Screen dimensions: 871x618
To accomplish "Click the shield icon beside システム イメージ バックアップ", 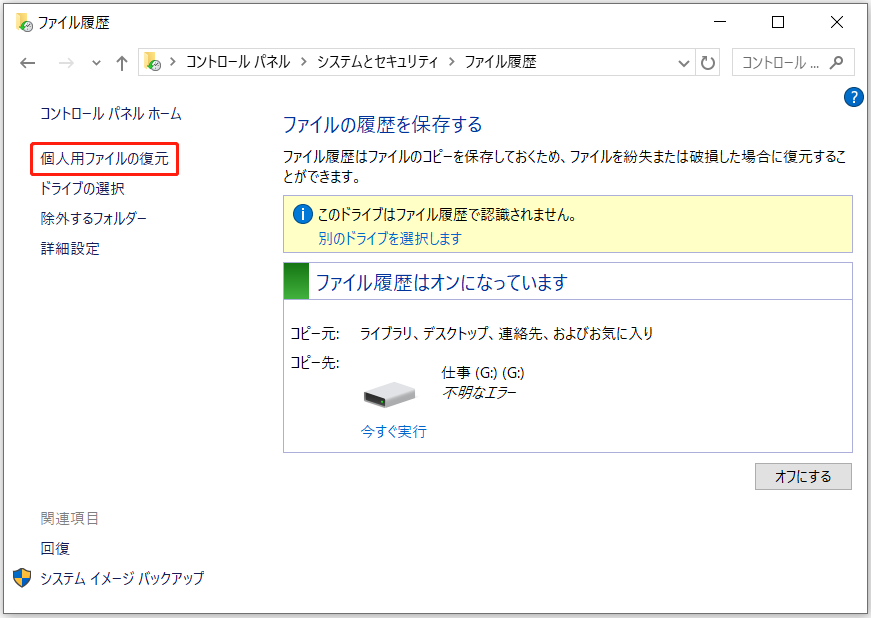I will click(22, 578).
